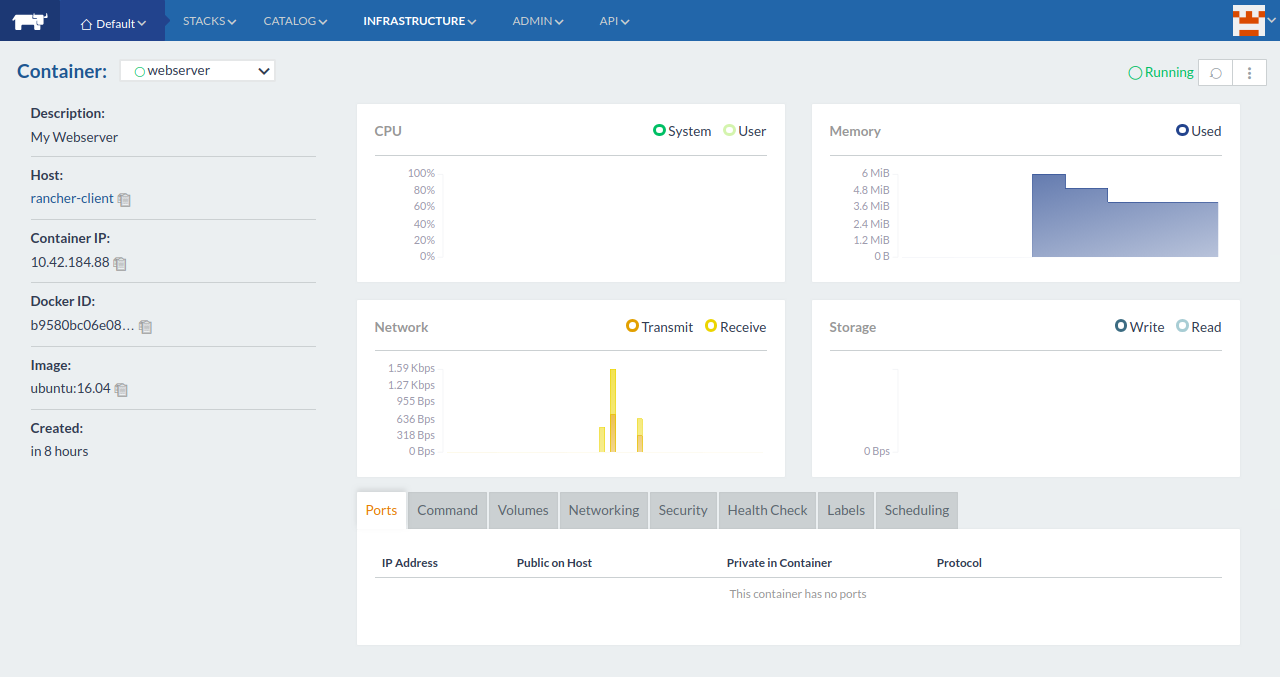
Task: Toggle the System CPU legend
Action: click(x=682, y=131)
